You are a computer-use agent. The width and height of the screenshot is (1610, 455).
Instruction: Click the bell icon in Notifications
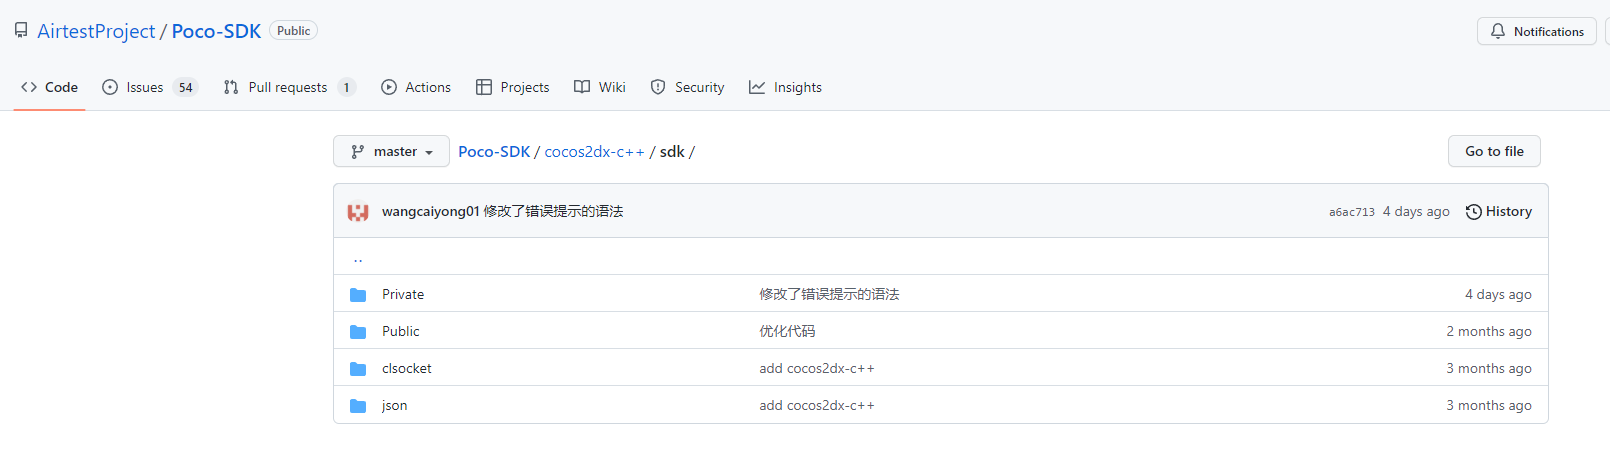[x=1498, y=32]
